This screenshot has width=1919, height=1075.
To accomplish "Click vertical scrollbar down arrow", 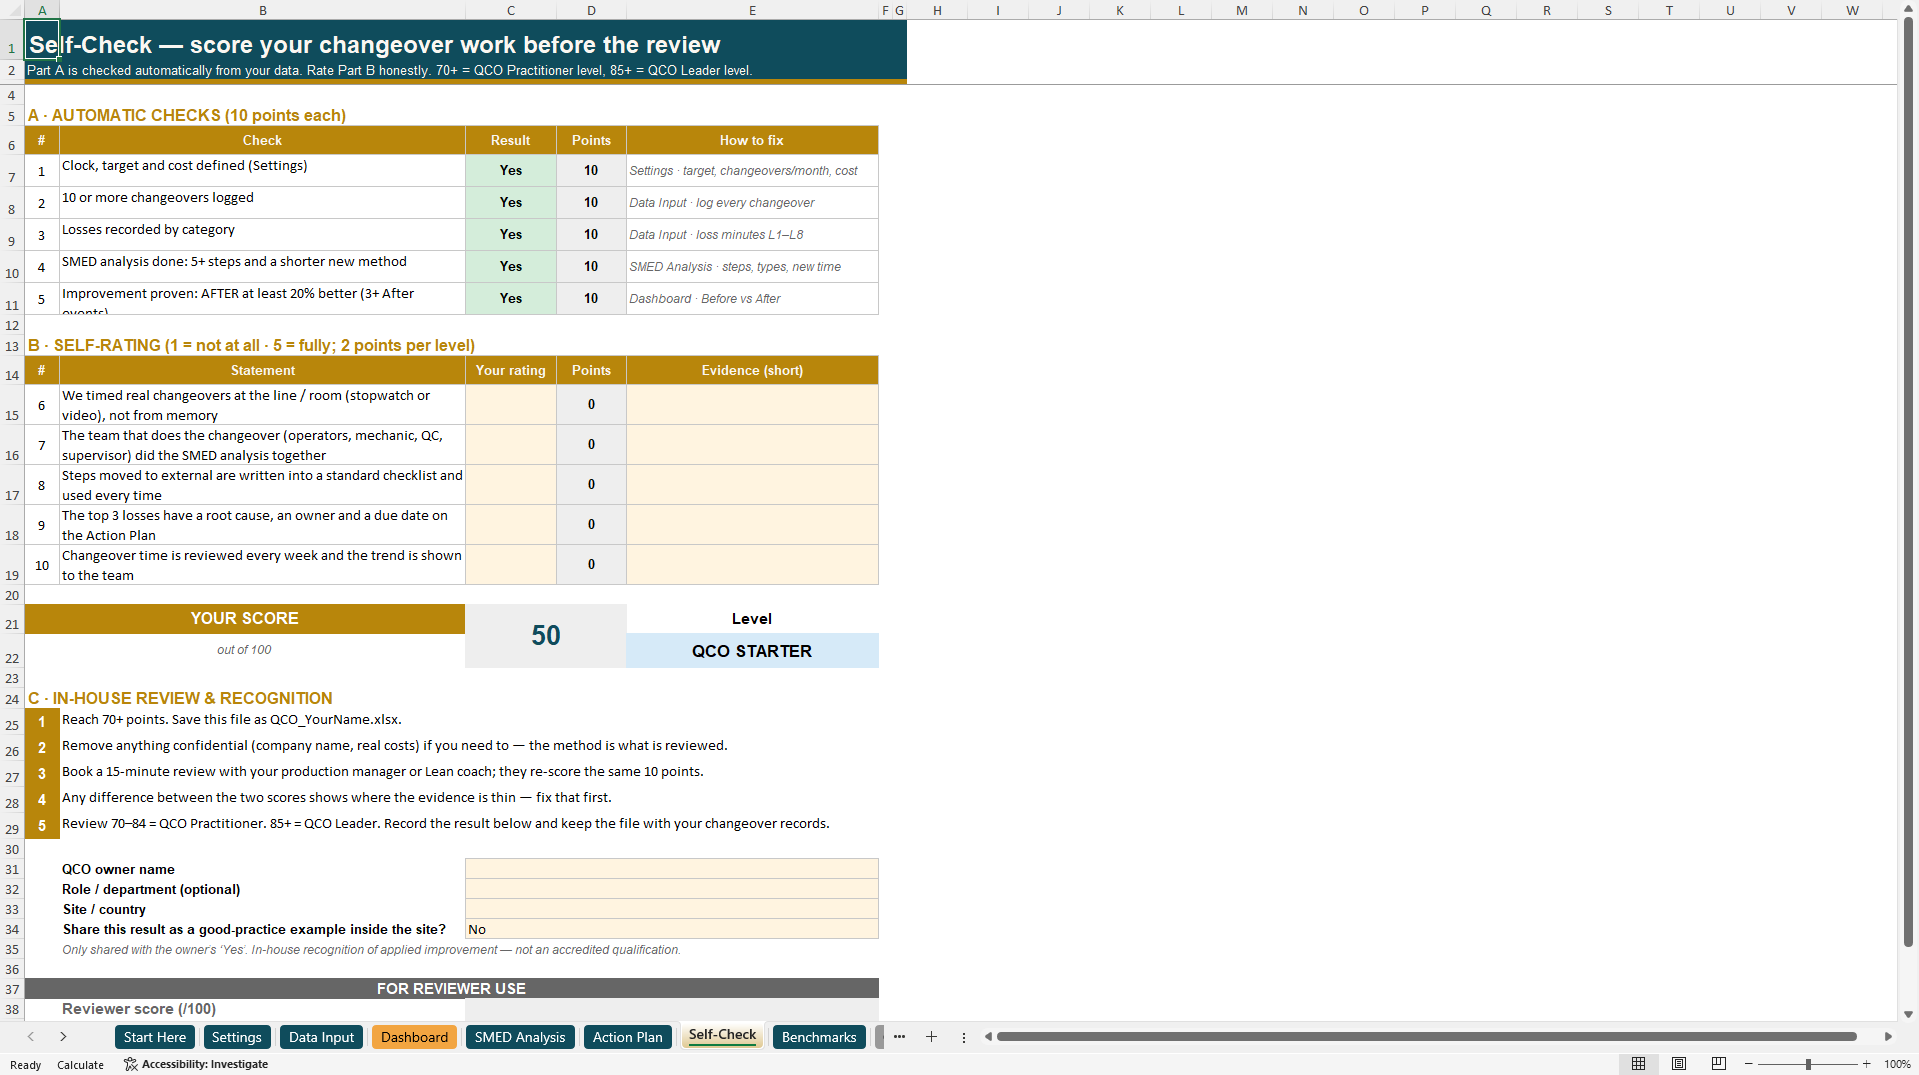I will point(1908,1014).
